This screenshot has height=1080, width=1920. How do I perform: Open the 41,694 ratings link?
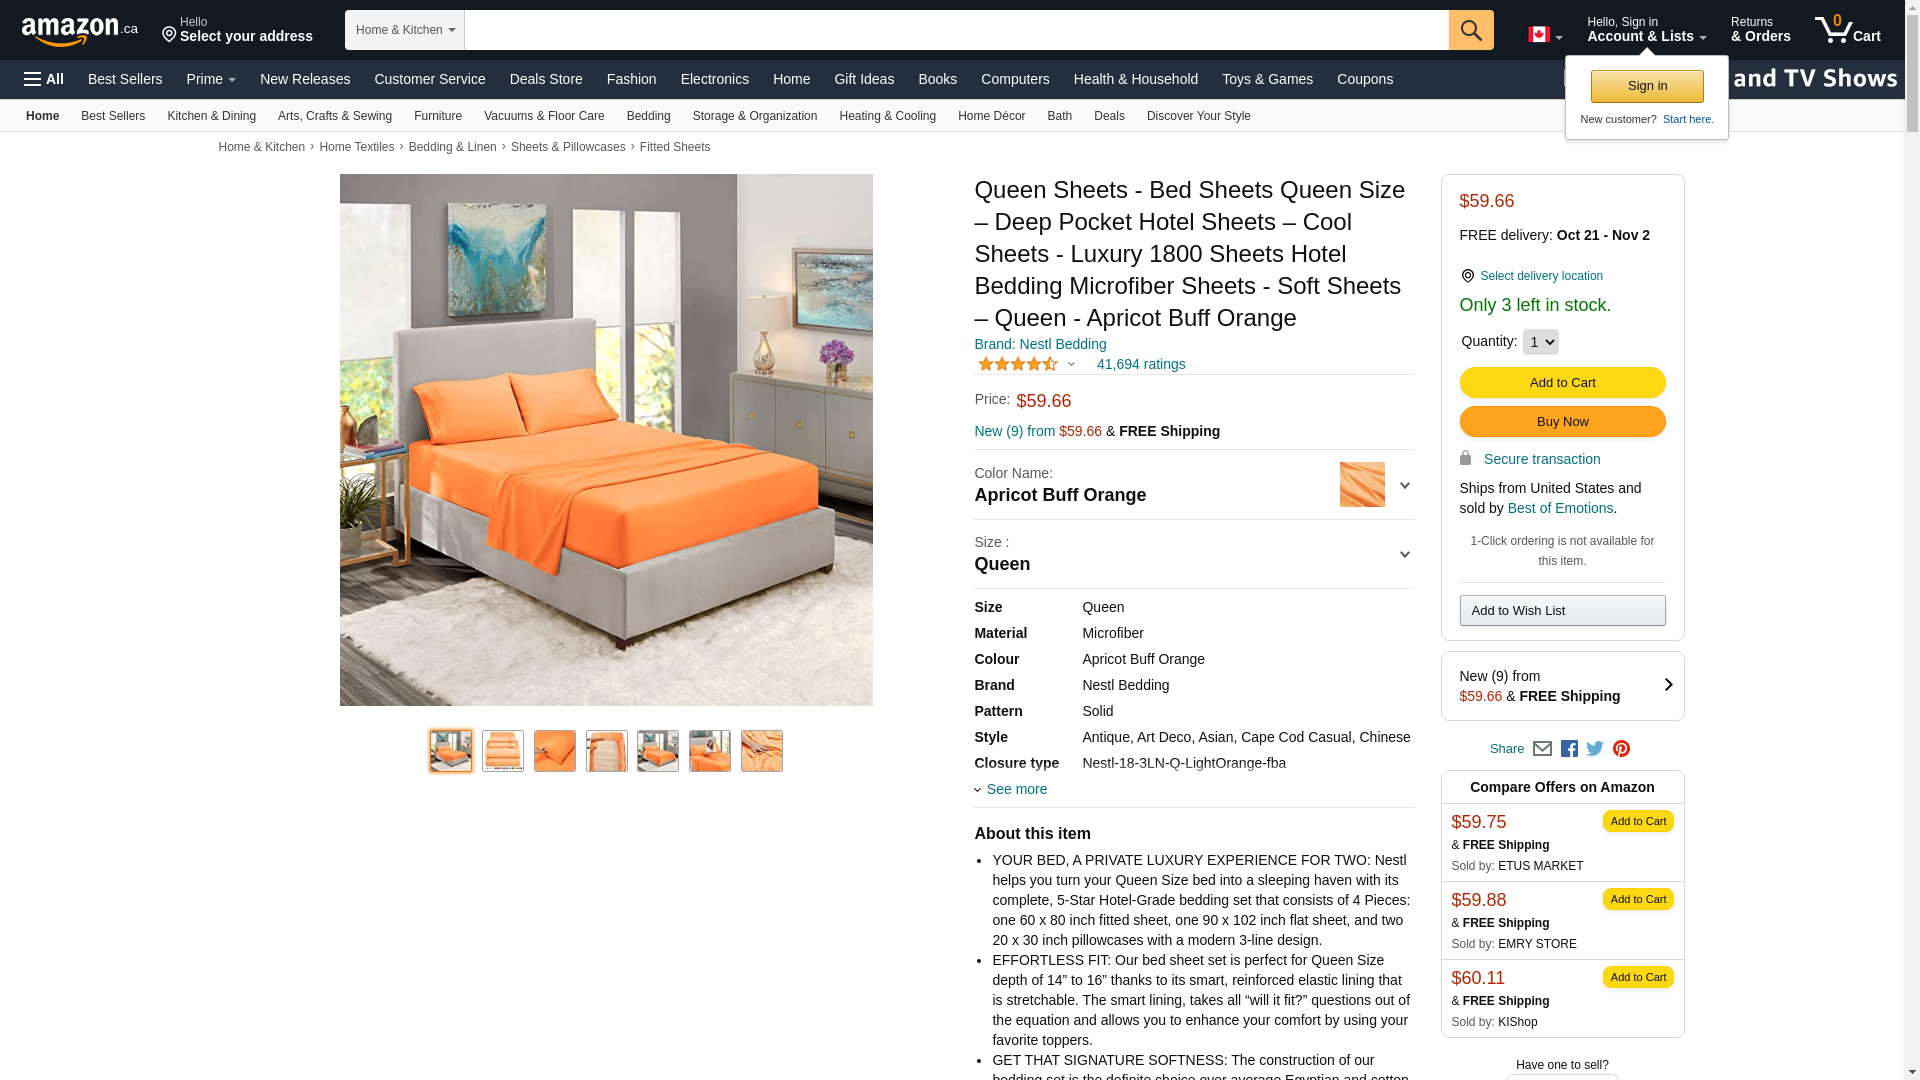click(x=1140, y=364)
